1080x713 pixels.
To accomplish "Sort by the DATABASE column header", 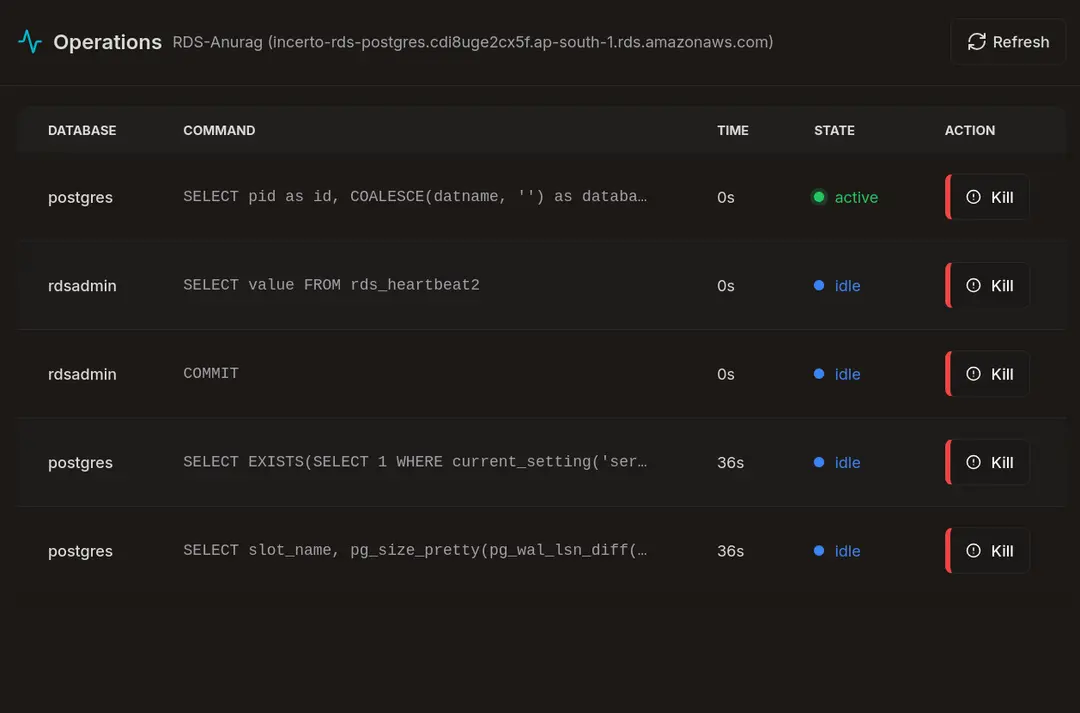I will point(82,130).
